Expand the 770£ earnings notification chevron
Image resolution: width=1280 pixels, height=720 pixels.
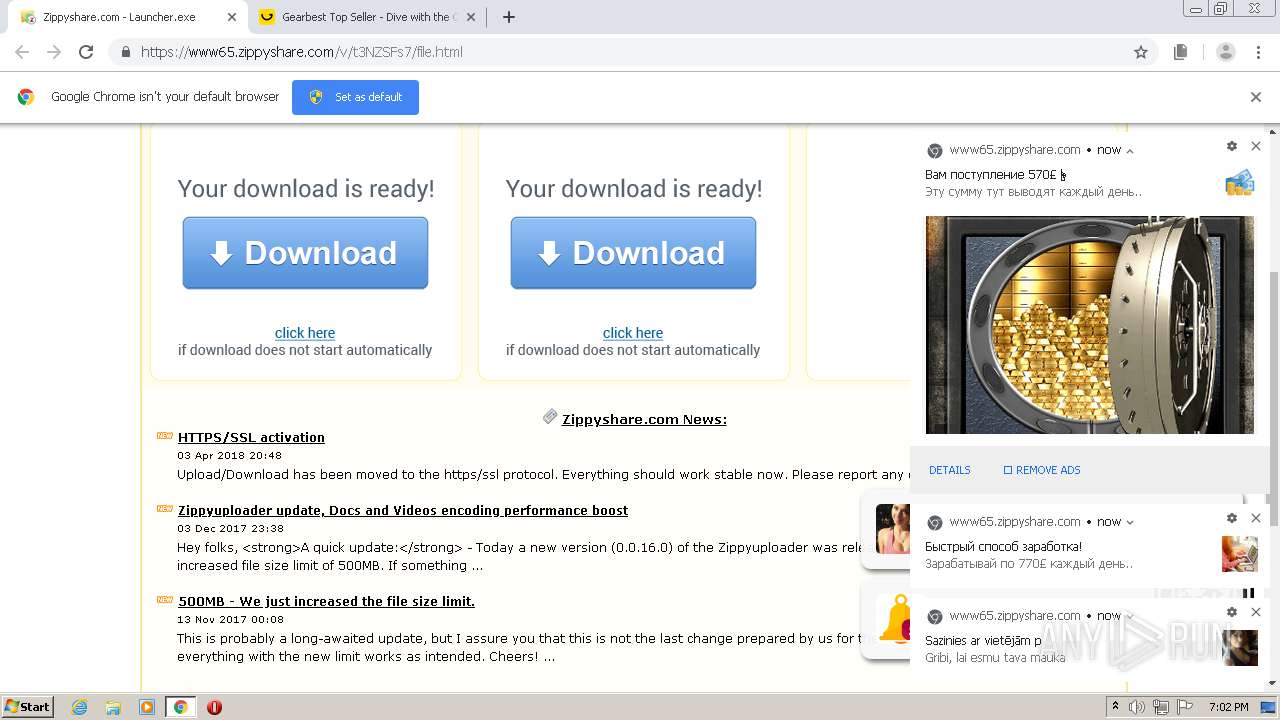pyautogui.click(x=1130, y=522)
